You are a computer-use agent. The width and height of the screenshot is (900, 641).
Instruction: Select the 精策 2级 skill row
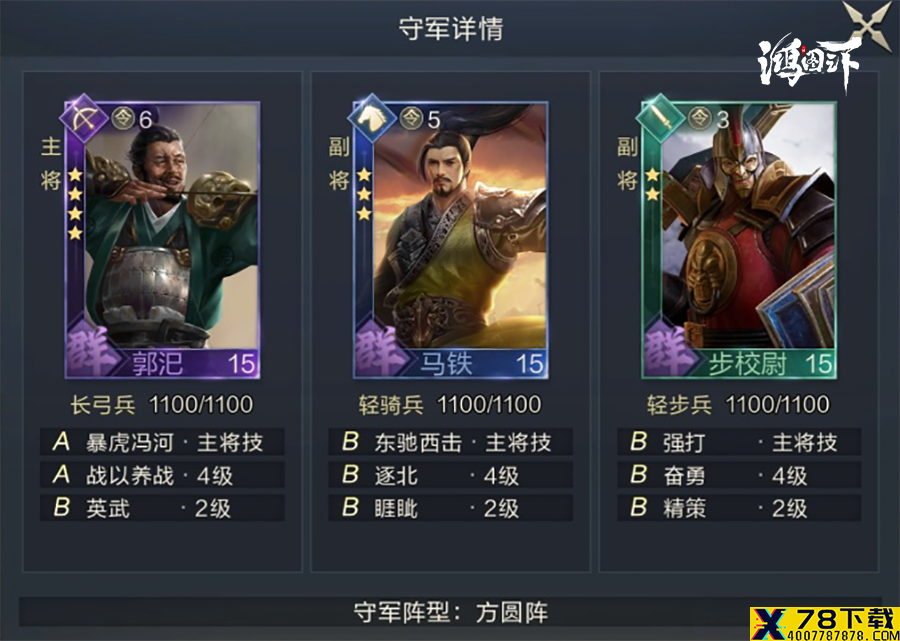pyautogui.click(x=739, y=508)
